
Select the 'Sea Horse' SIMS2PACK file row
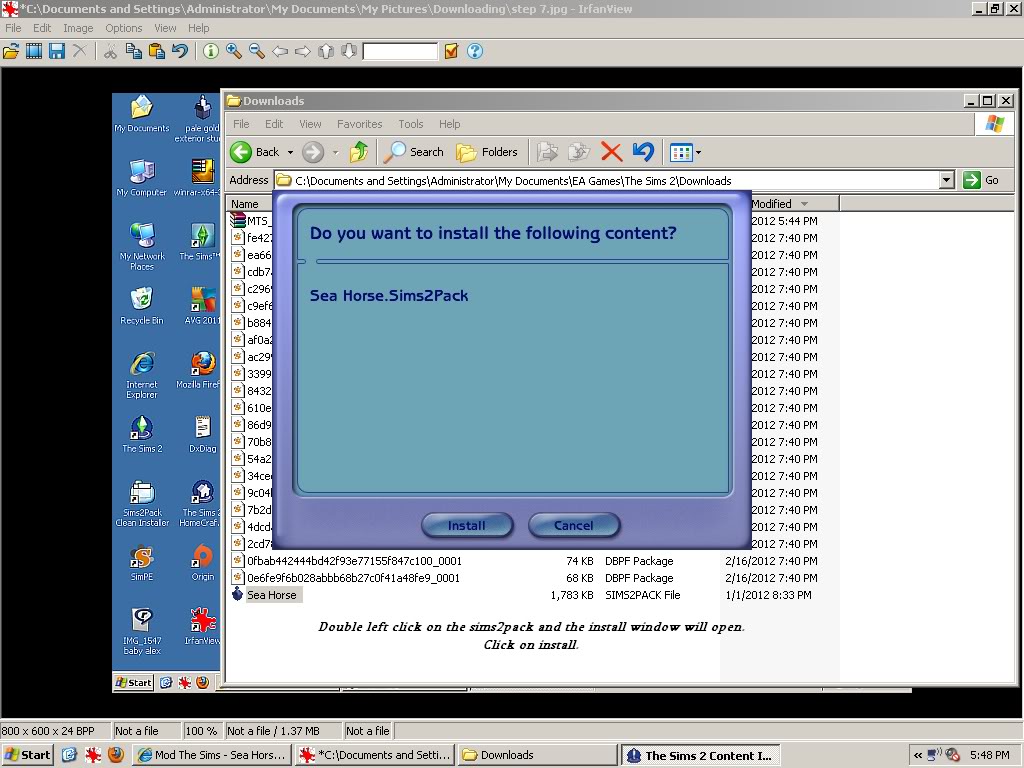(522, 595)
